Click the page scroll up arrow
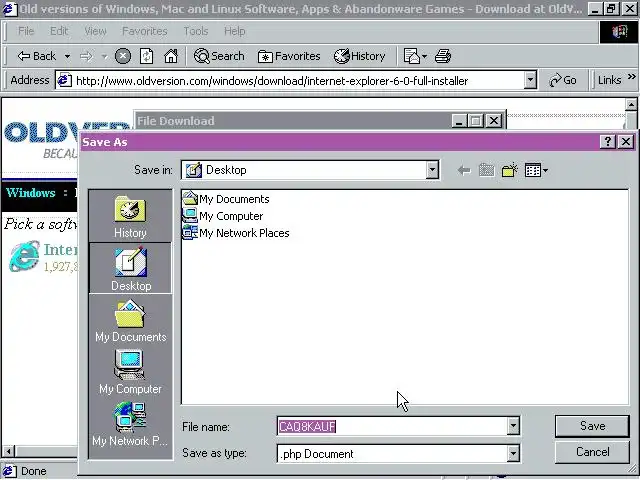The width and height of the screenshot is (640, 480). [631, 105]
